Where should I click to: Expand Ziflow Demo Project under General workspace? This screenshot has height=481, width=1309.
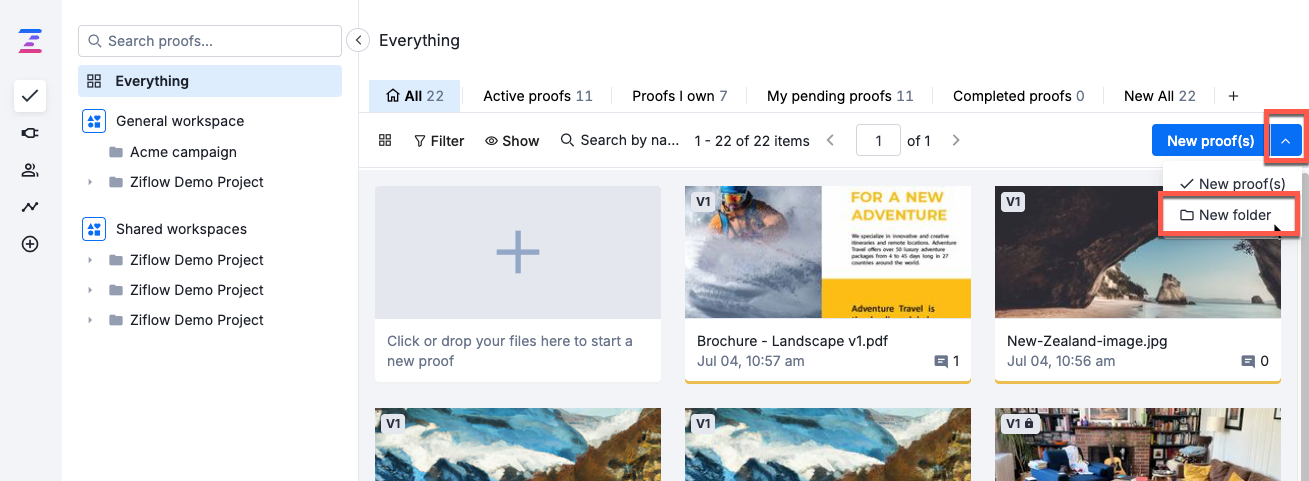[90, 182]
